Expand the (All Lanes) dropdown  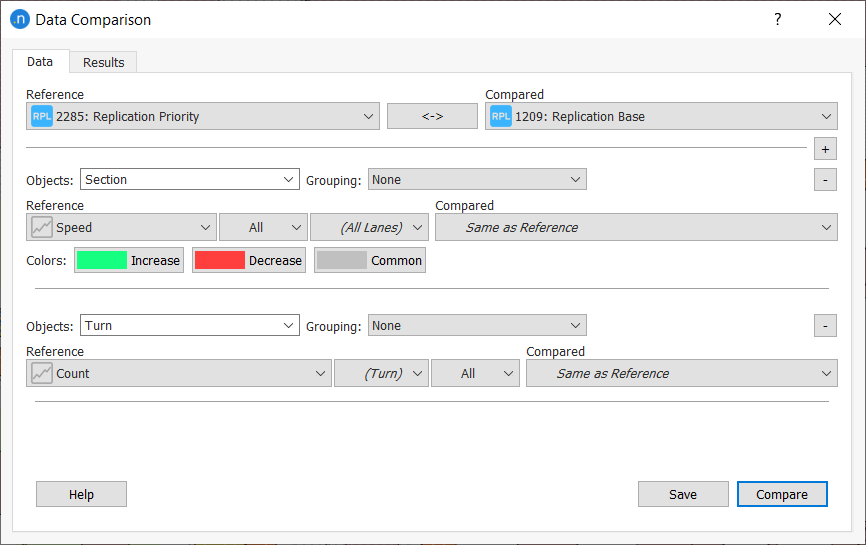coord(369,228)
